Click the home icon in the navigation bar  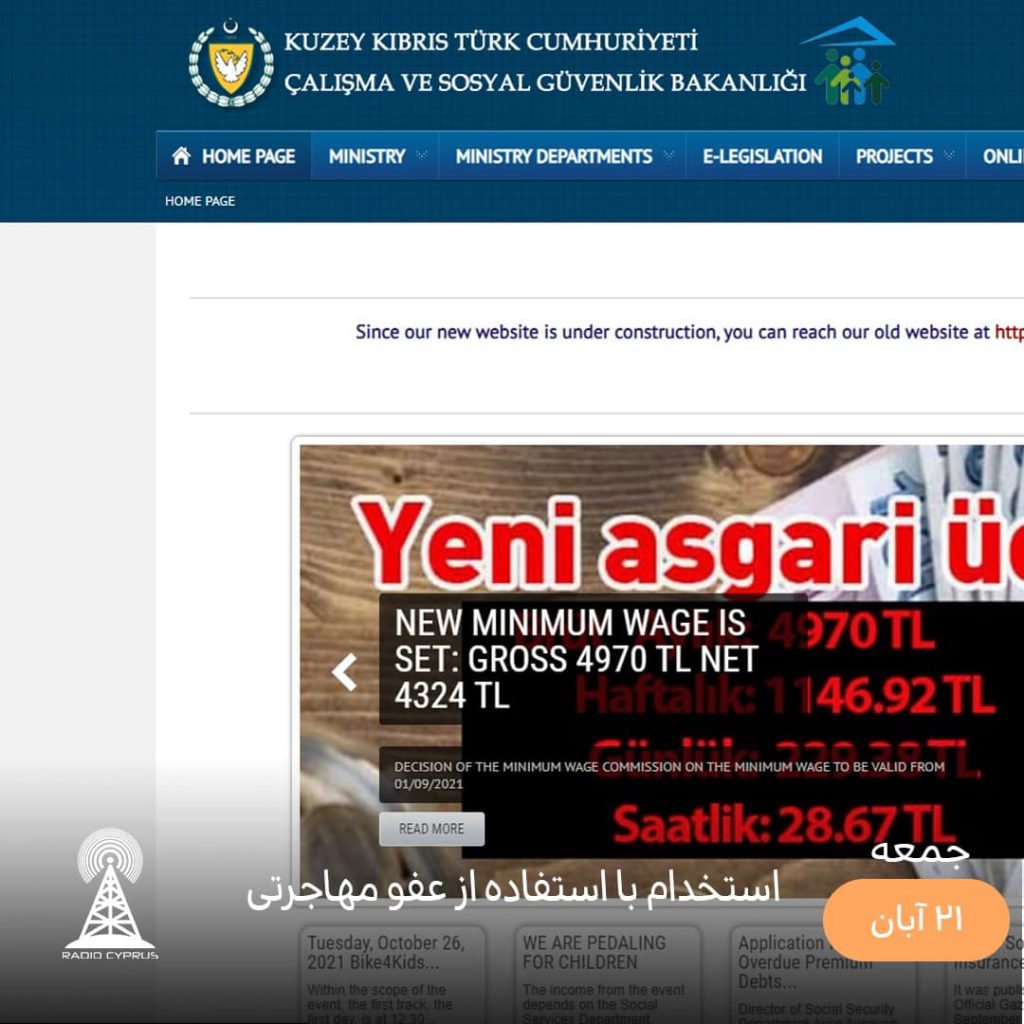click(181, 156)
